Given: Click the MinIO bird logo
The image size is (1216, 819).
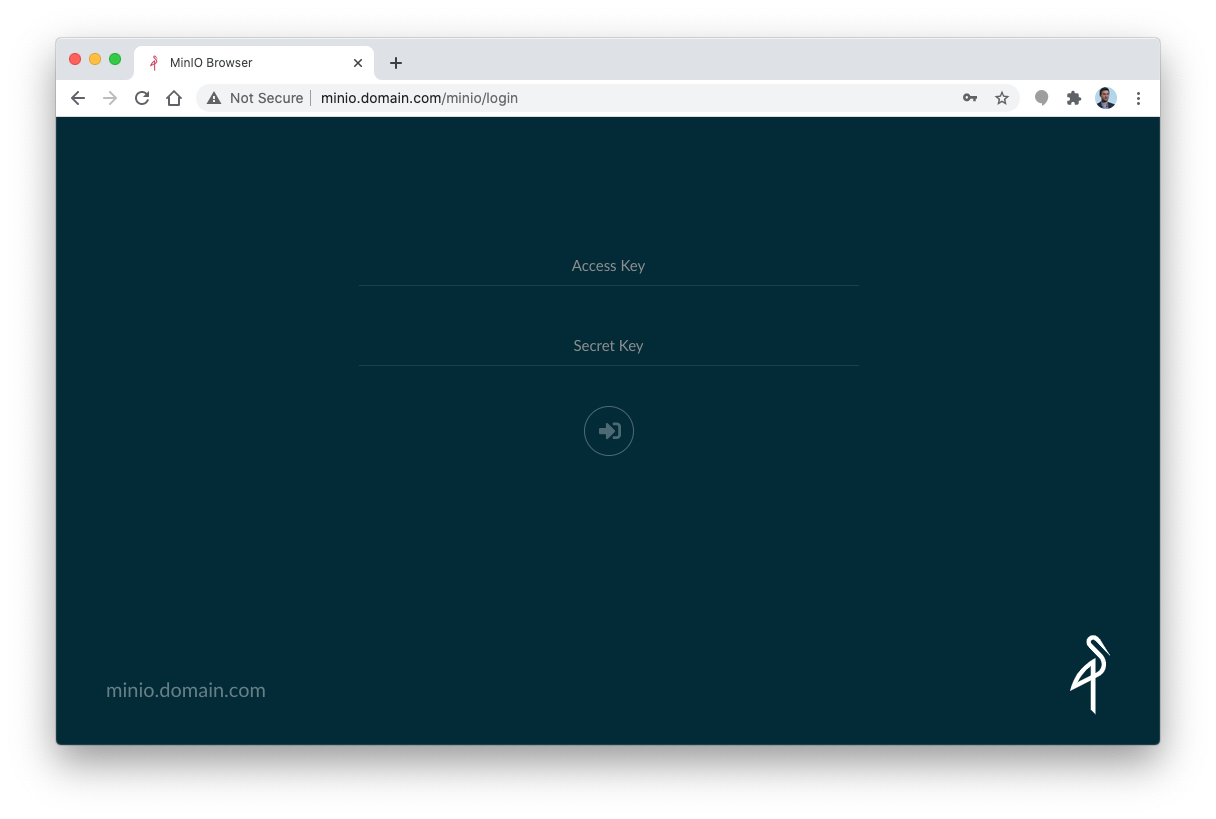Looking at the screenshot, I should [x=1090, y=674].
